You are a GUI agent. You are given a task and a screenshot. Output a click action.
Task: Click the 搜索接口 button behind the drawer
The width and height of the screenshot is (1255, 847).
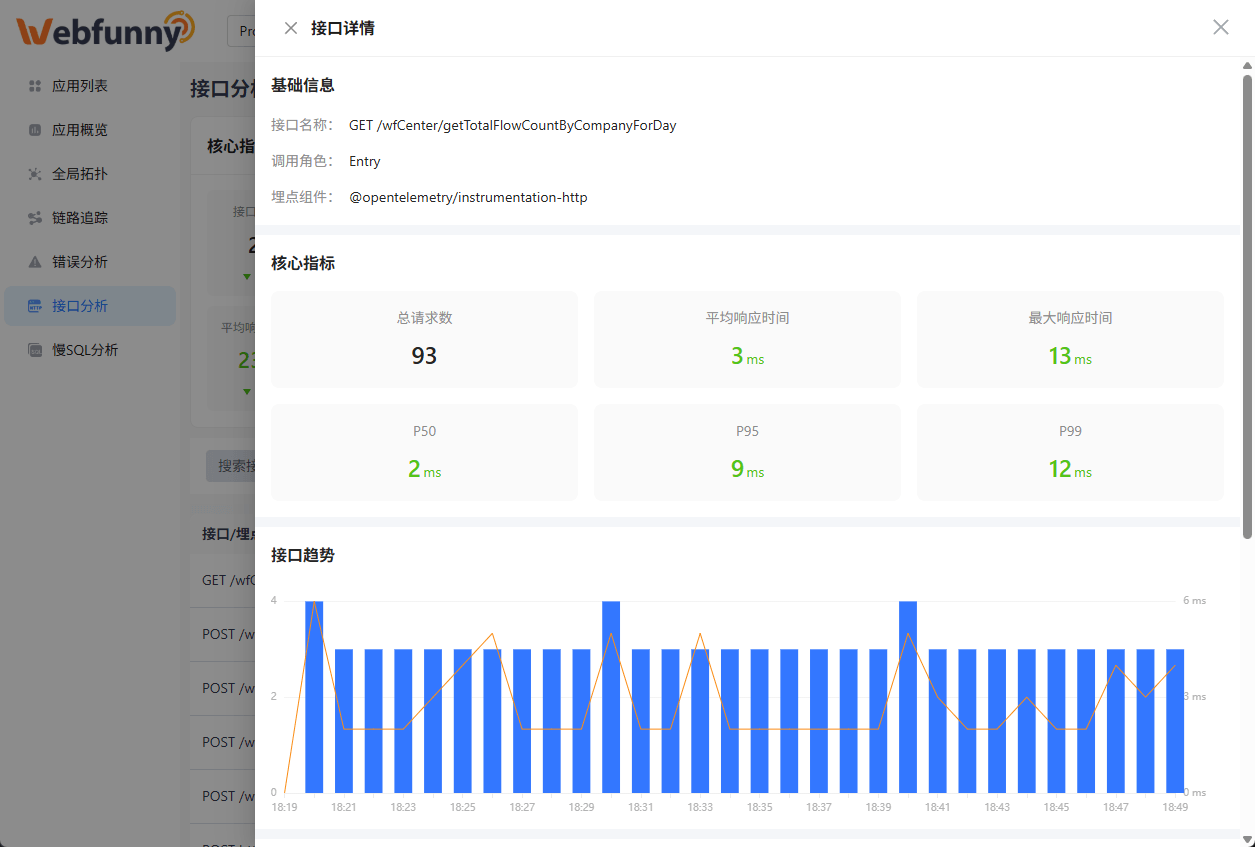(231, 466)
